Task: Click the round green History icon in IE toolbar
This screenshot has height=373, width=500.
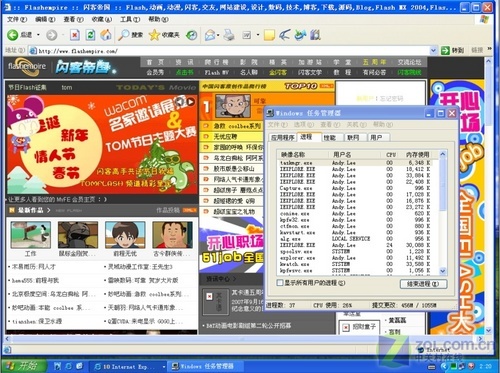Action: pos(191,35)
